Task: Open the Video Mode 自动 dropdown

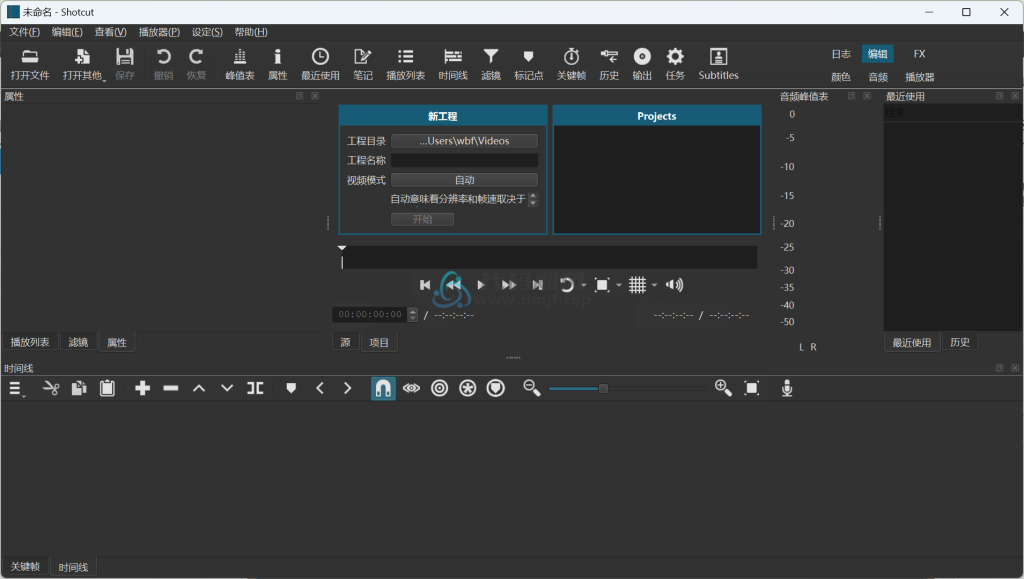Action: click(464, 180)
